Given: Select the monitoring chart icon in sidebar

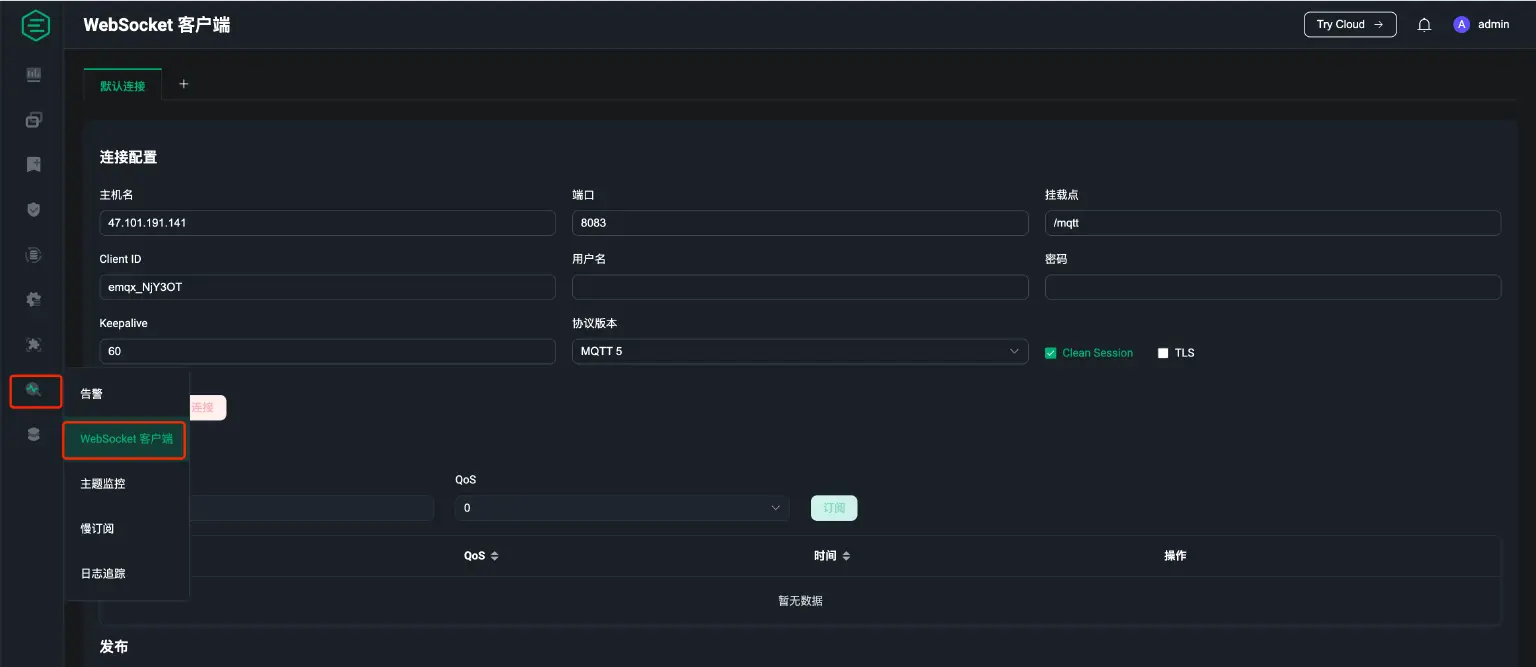Looking at the screenshot, I should (x=33, y=74).
